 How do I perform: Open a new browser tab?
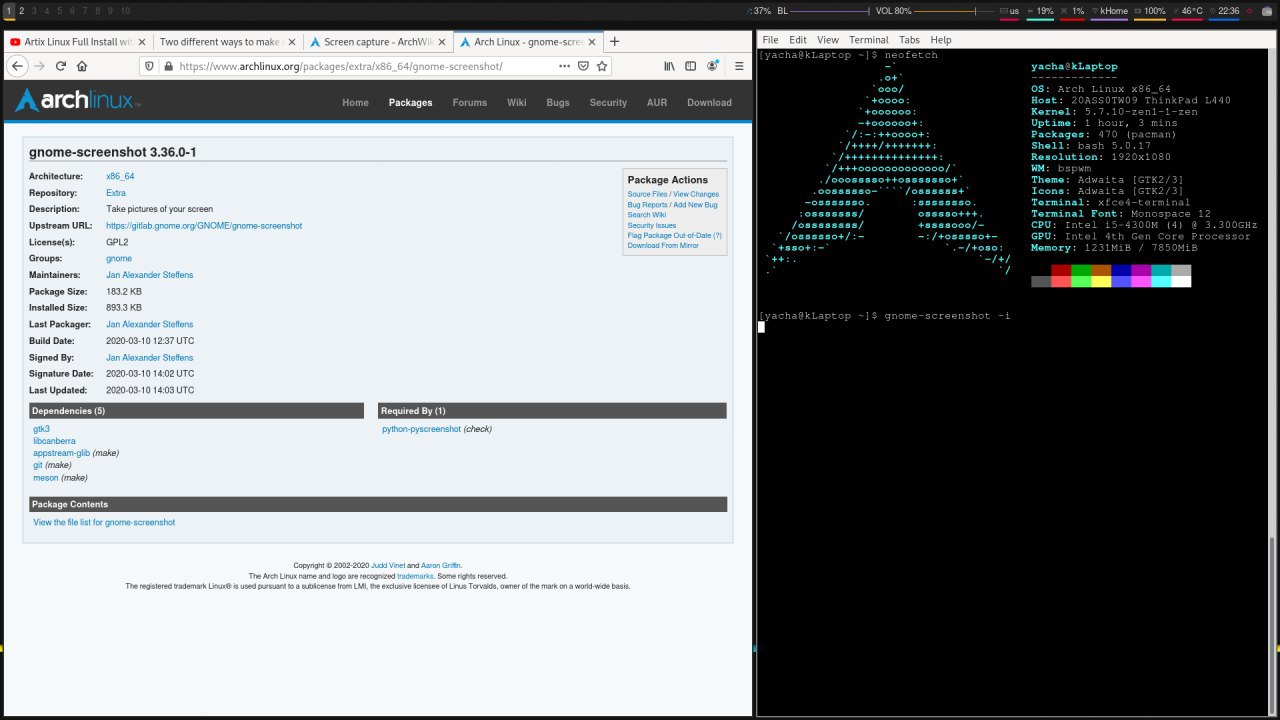coord(614,41)
